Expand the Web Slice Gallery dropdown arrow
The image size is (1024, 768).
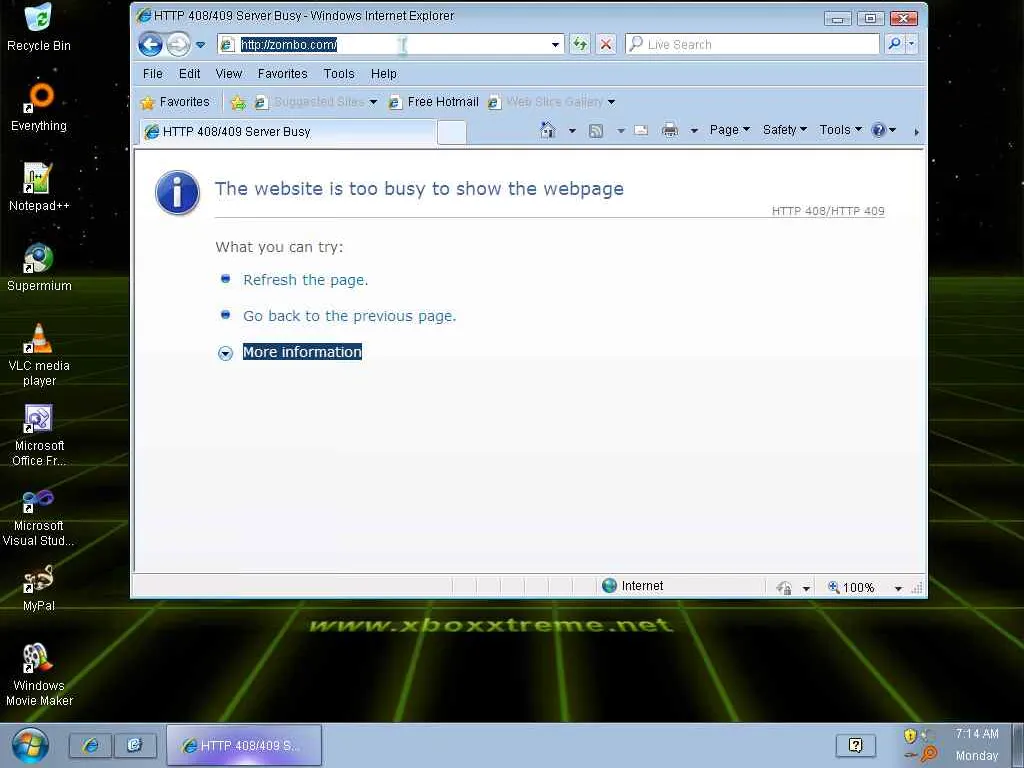coord(611,102)
